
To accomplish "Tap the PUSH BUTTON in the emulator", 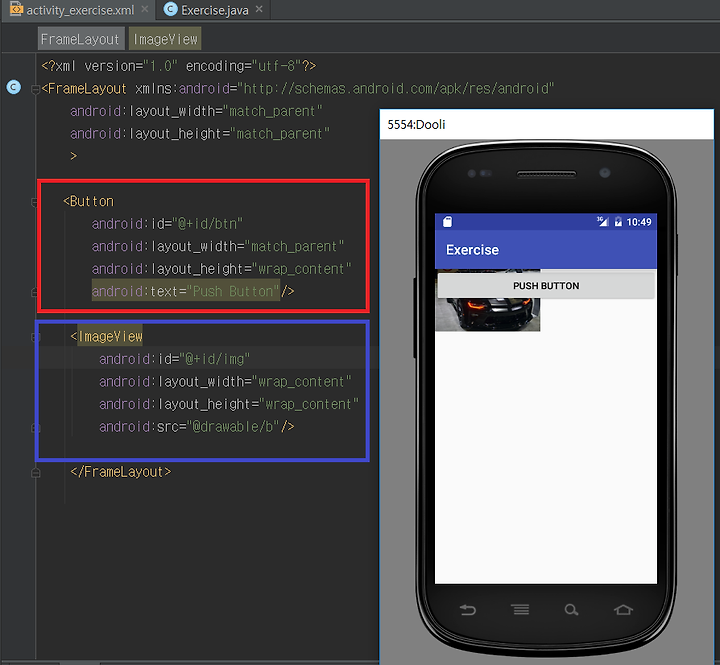I will tap(546, 286).
